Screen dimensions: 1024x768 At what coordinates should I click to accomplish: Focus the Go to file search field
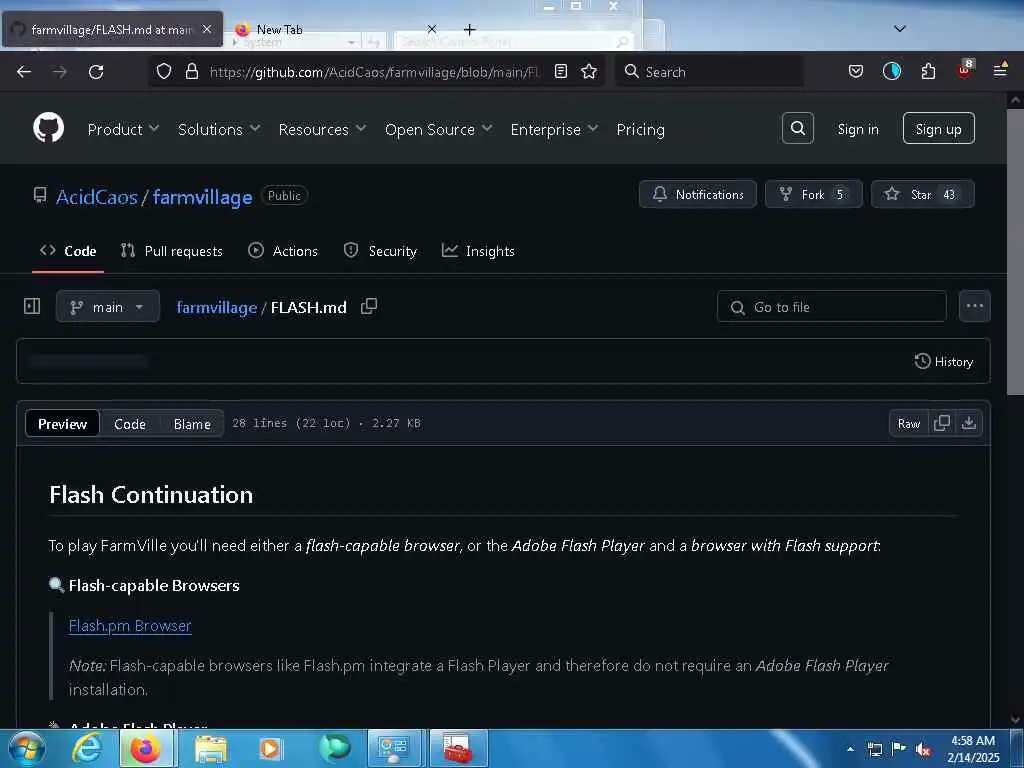point(831,306)
